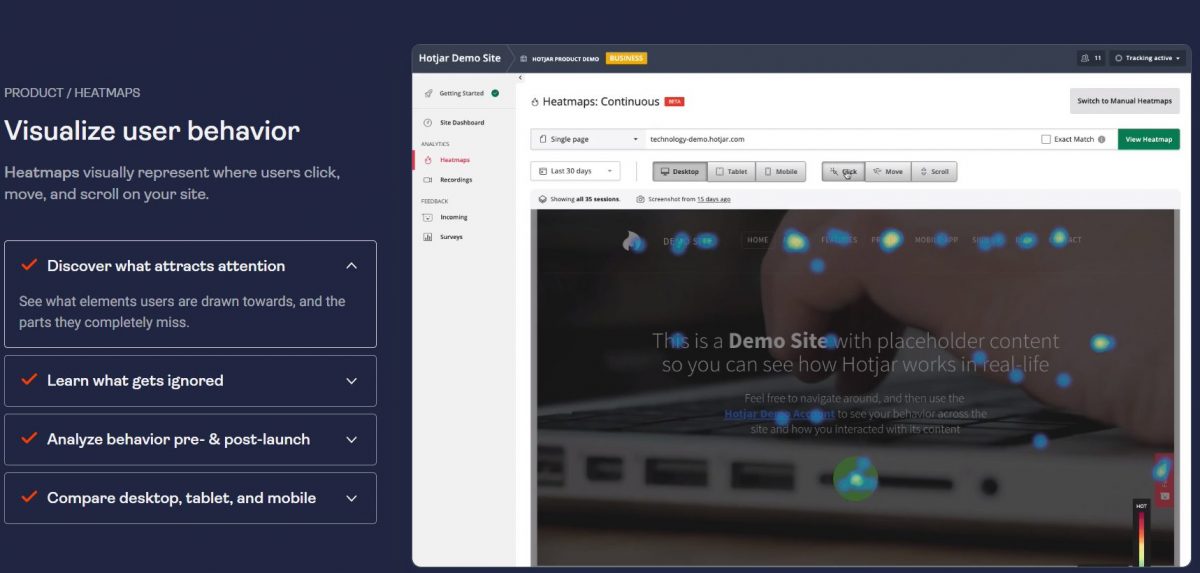Click the Visualize user behavior heading
Screen dimensions: 1200x573
[x=152, y=131]
